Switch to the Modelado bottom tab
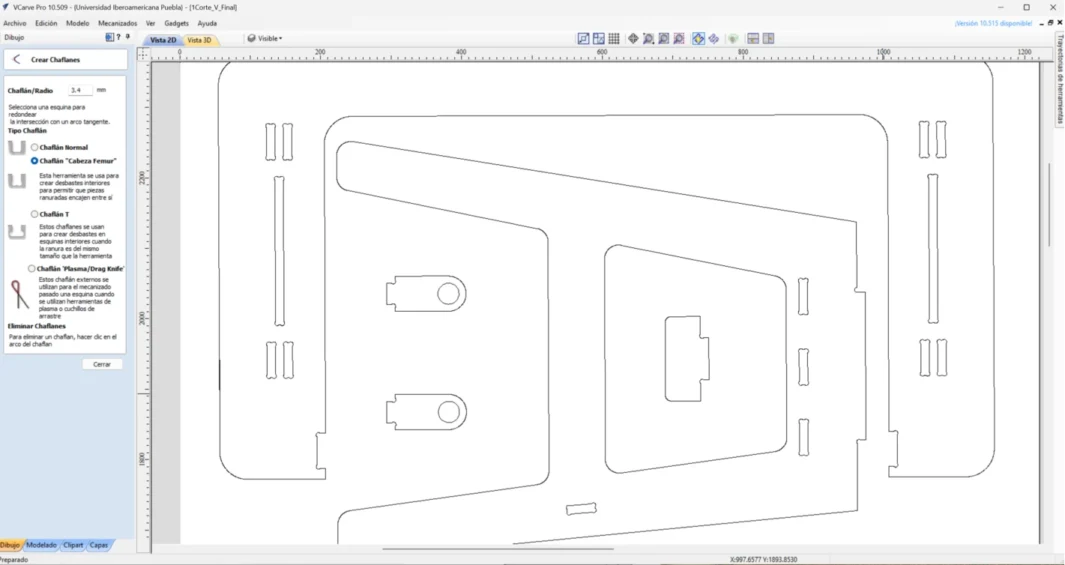1065x565 pixels. pos(41,545)
